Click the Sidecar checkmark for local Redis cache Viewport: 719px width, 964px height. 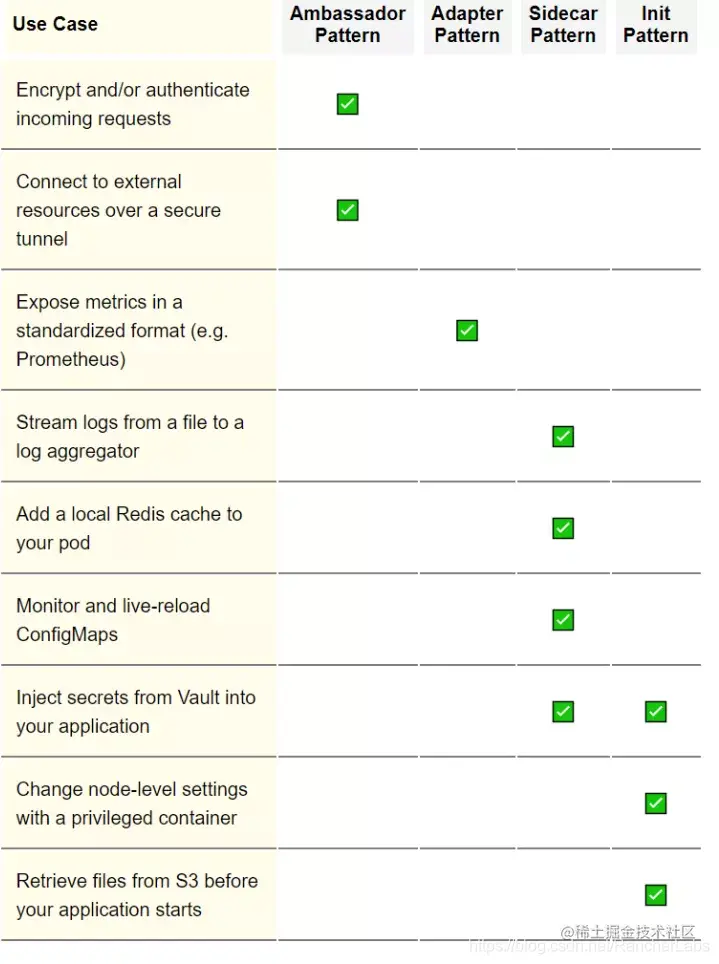(x=563, y=528)
